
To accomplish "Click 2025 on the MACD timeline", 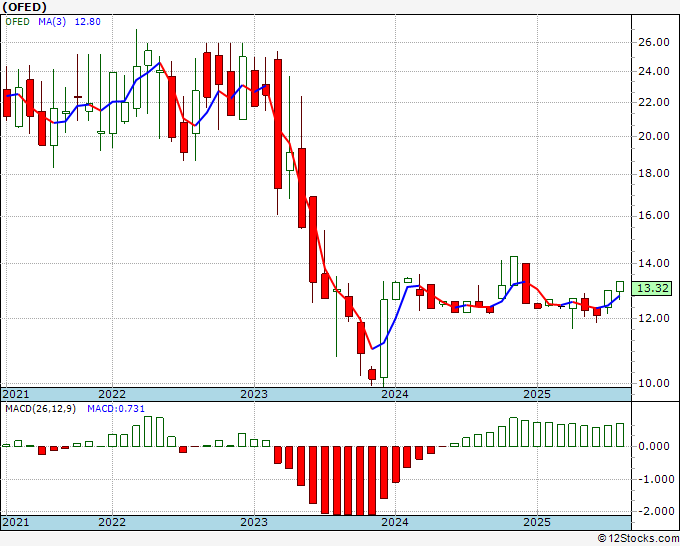I will 537,522.
